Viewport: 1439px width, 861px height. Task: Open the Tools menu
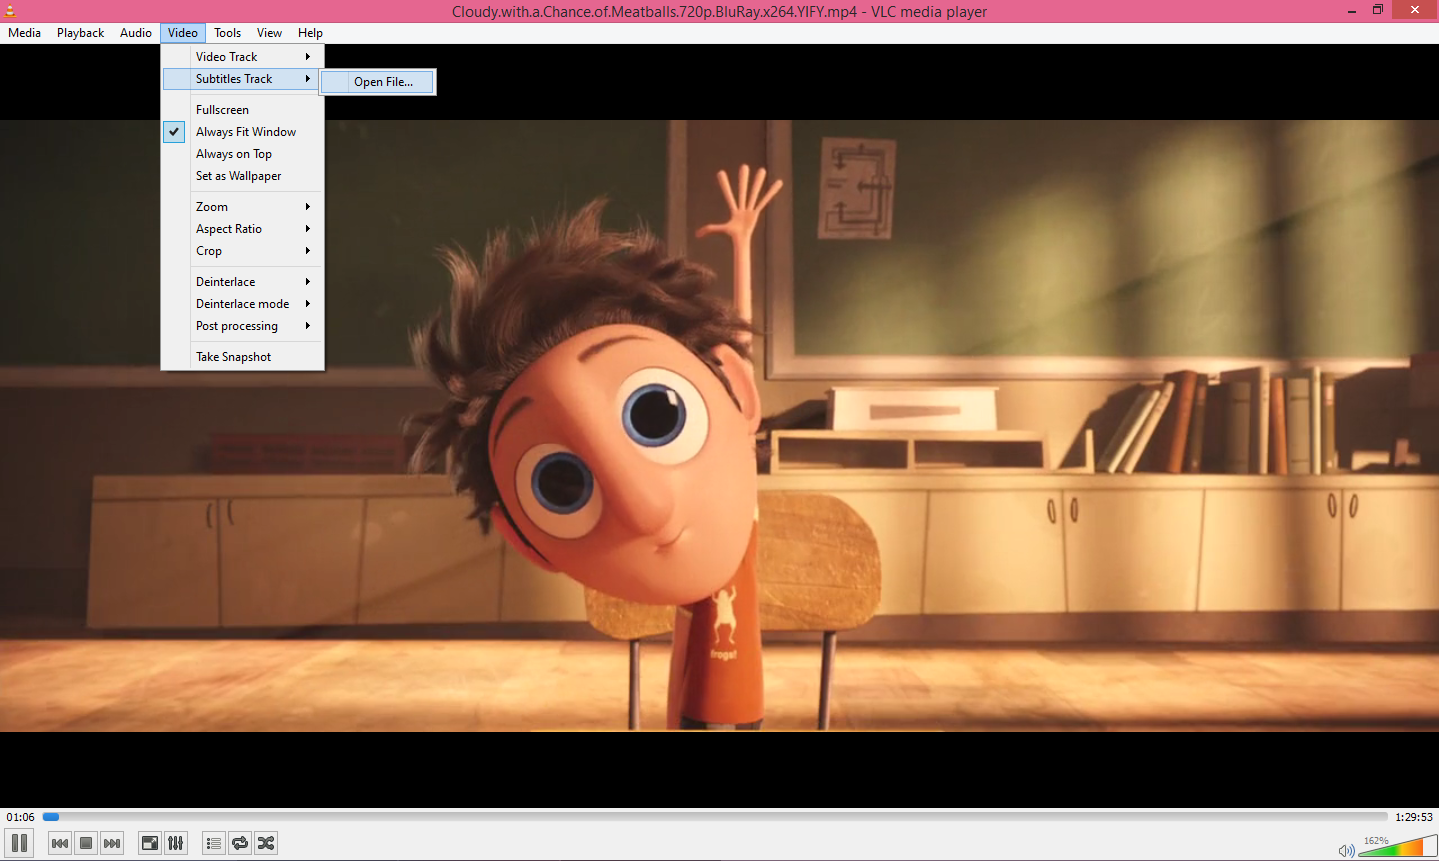(x=228, y=33)
